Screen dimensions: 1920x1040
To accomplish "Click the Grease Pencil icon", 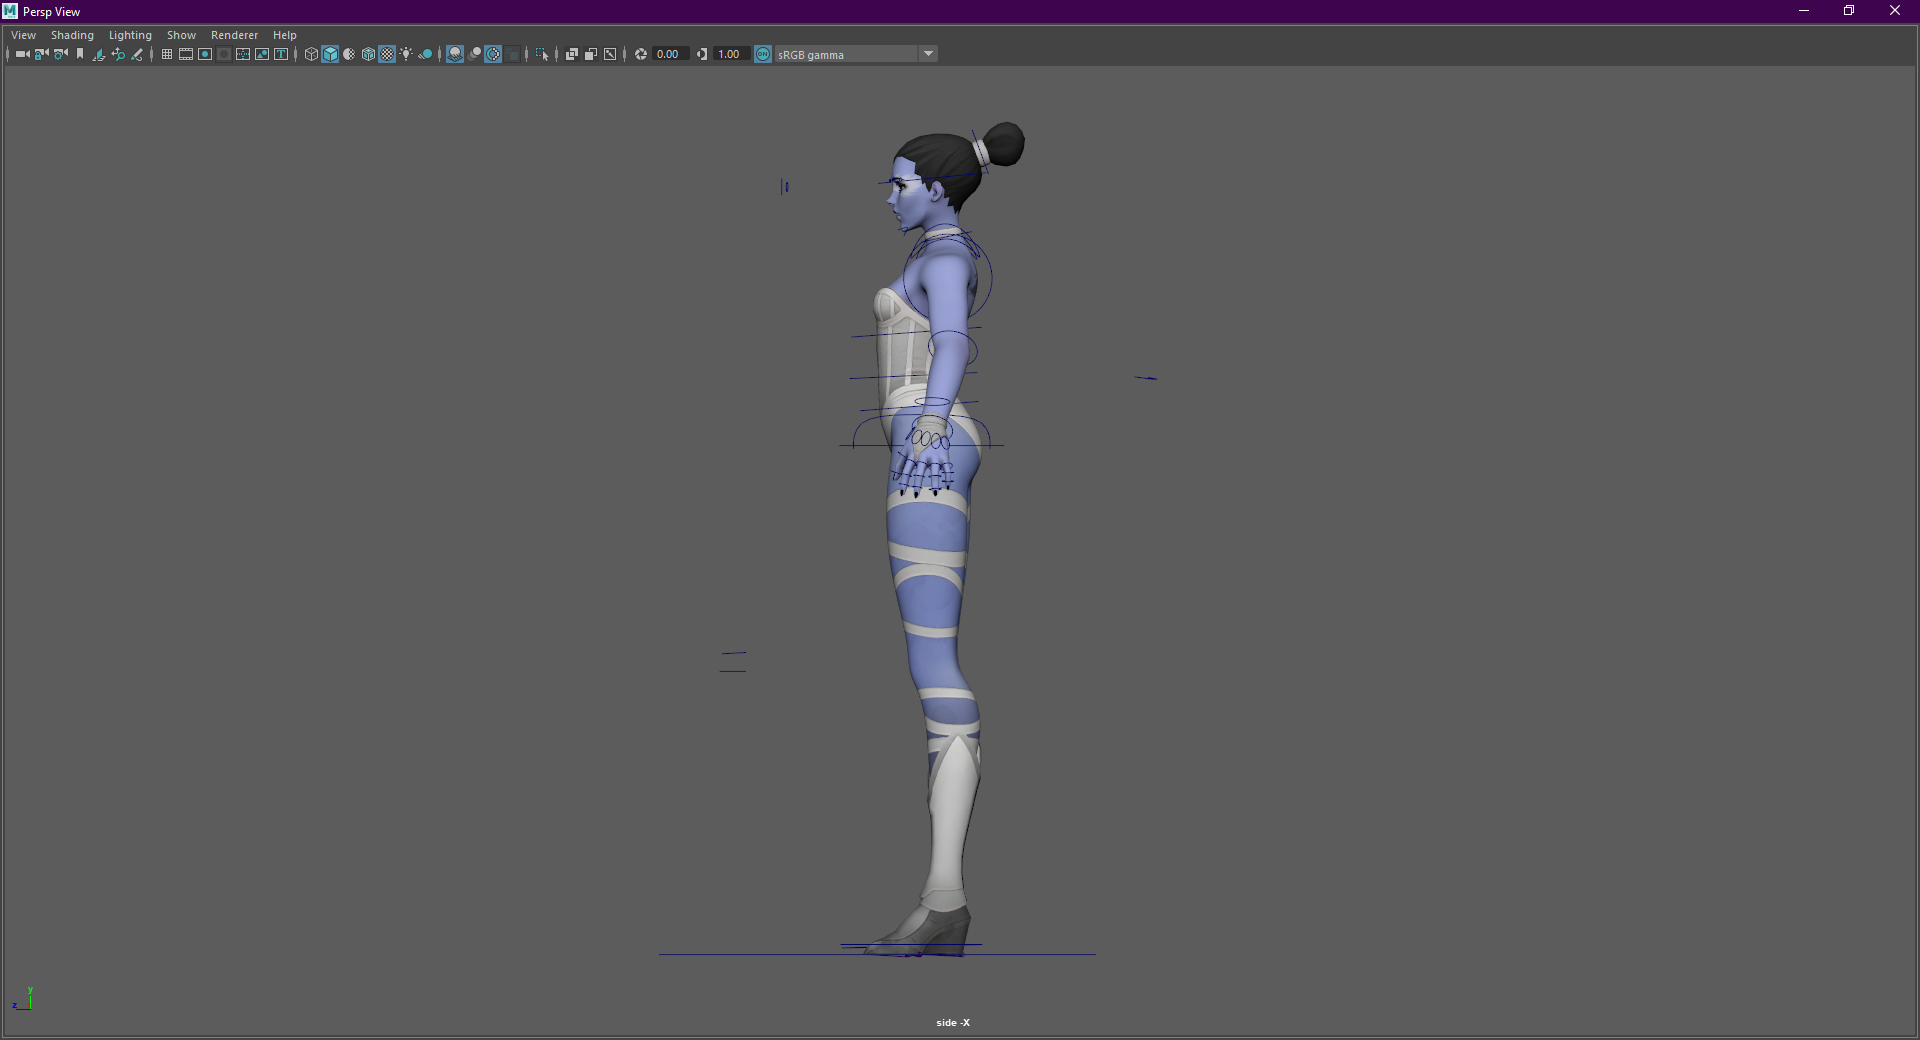I will click(x=137, y=54).
